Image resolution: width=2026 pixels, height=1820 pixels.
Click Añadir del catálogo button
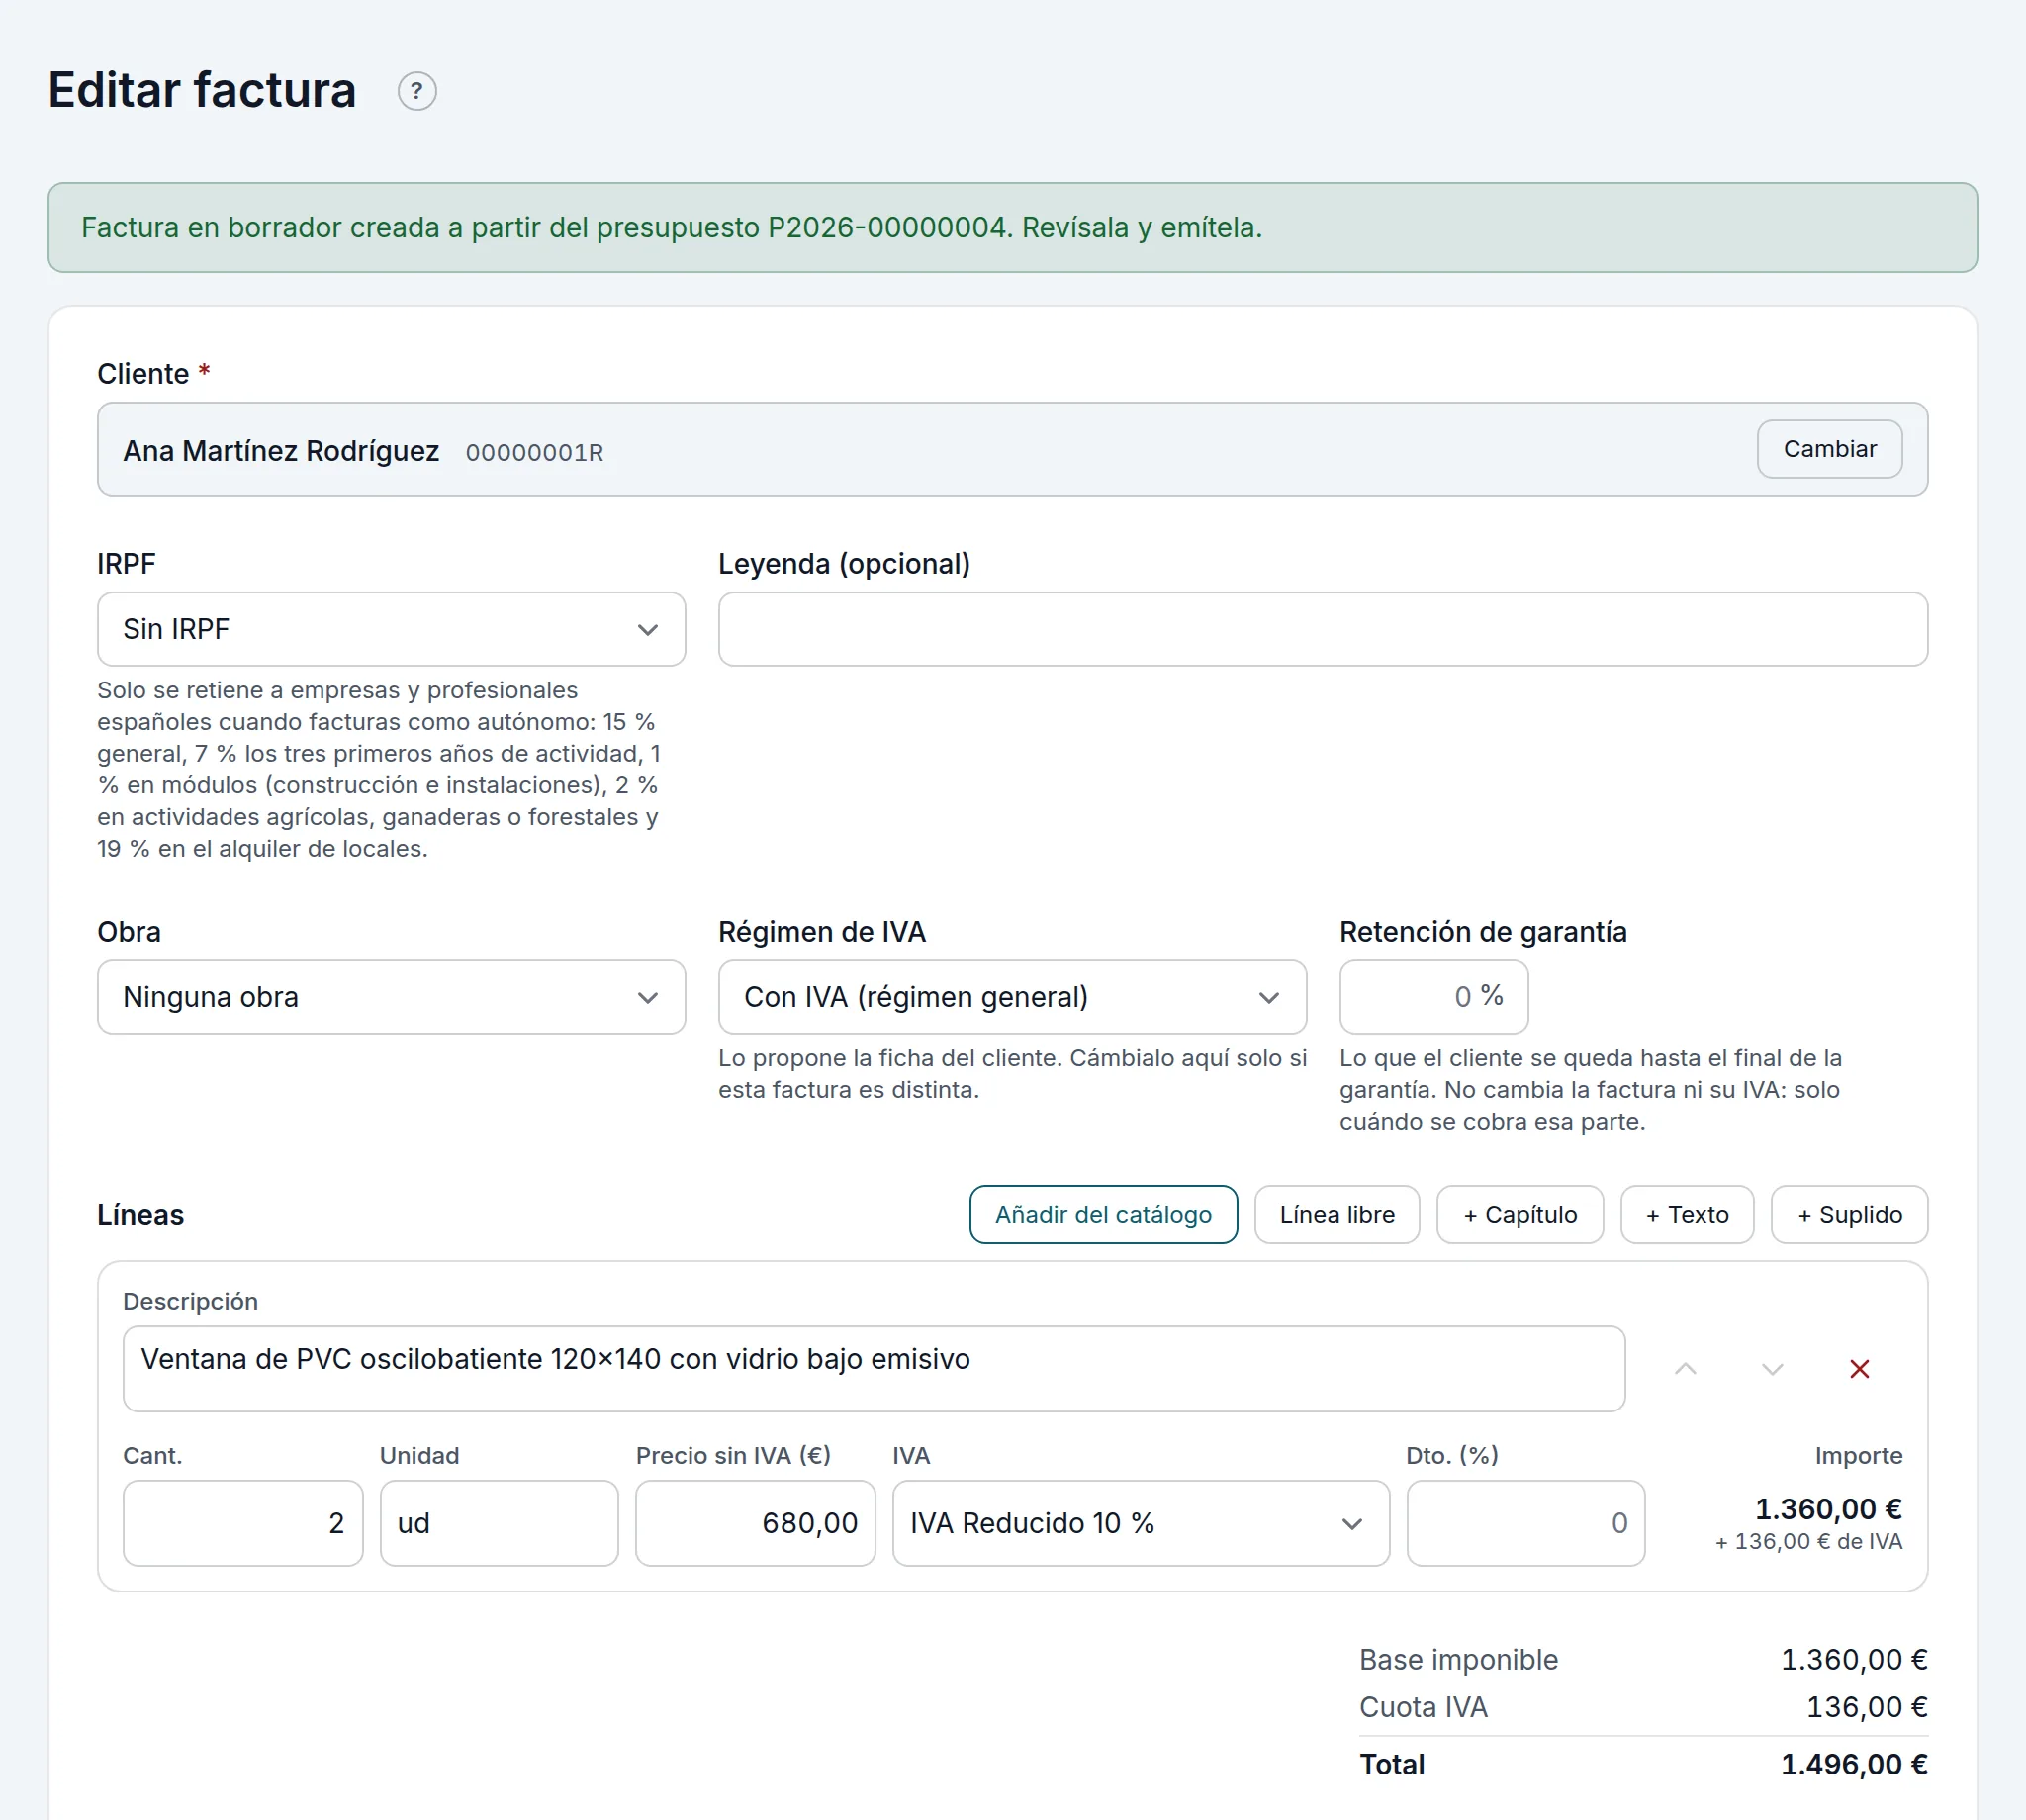1103,1214
